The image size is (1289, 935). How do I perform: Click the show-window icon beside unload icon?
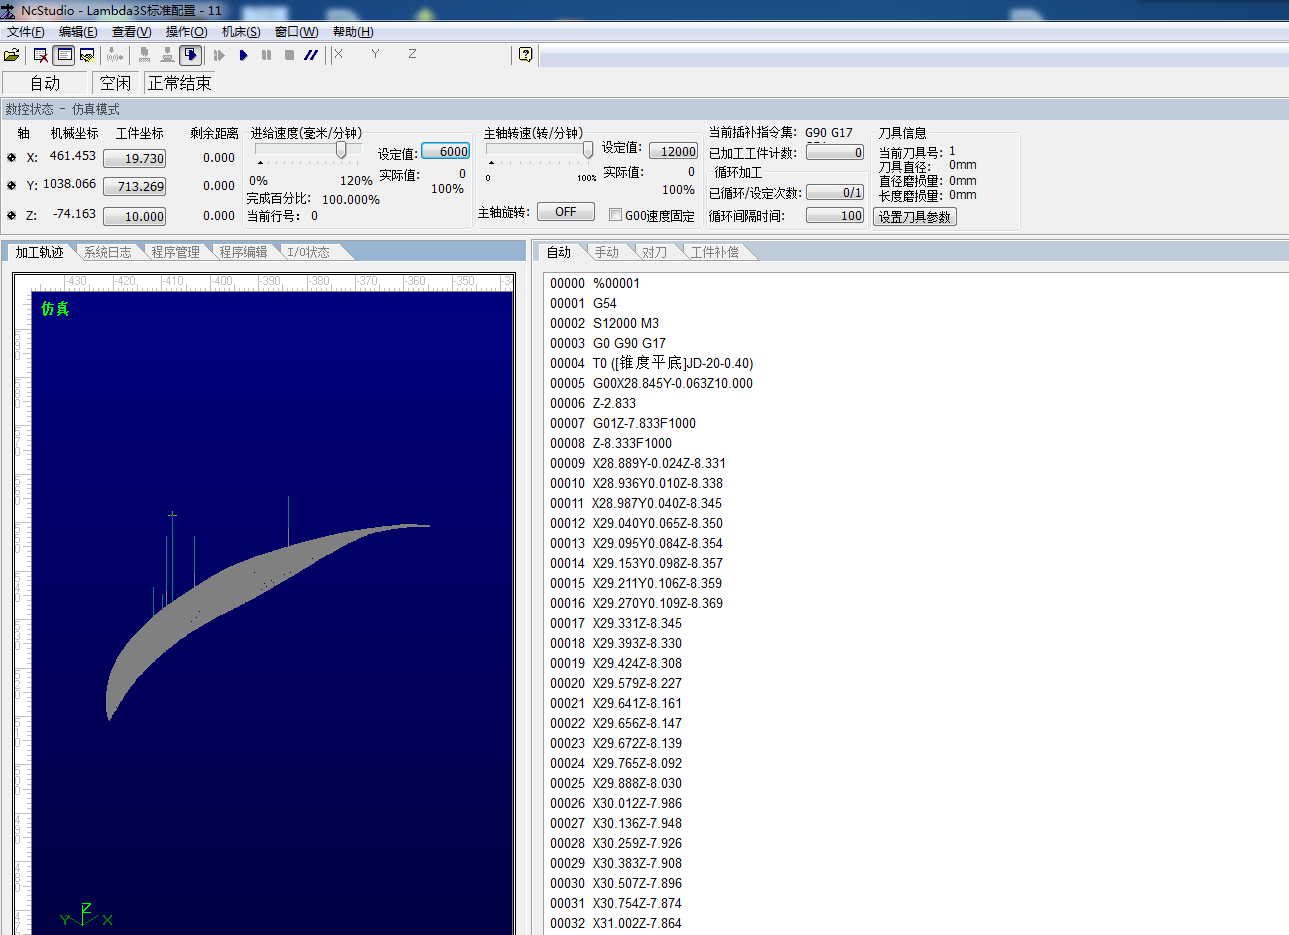click(64, 55)
